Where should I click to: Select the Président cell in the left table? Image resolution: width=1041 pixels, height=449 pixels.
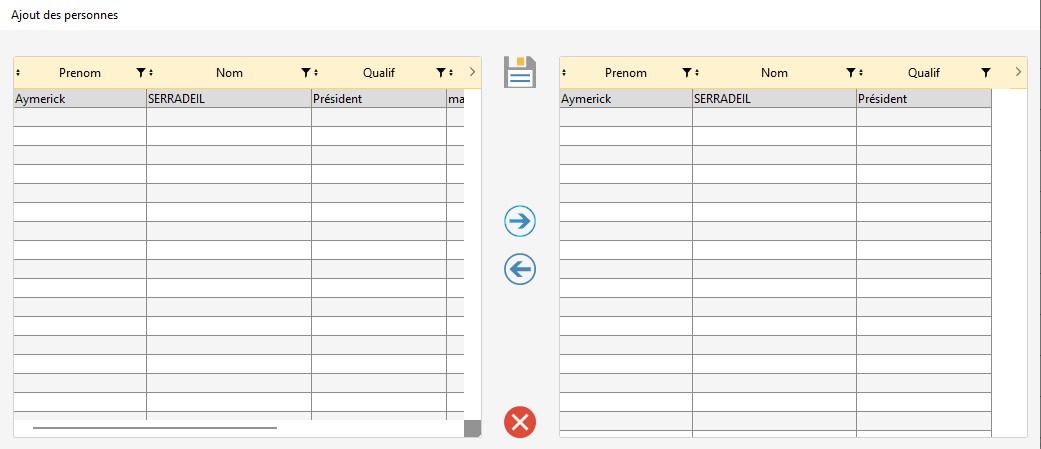(378, 99)
